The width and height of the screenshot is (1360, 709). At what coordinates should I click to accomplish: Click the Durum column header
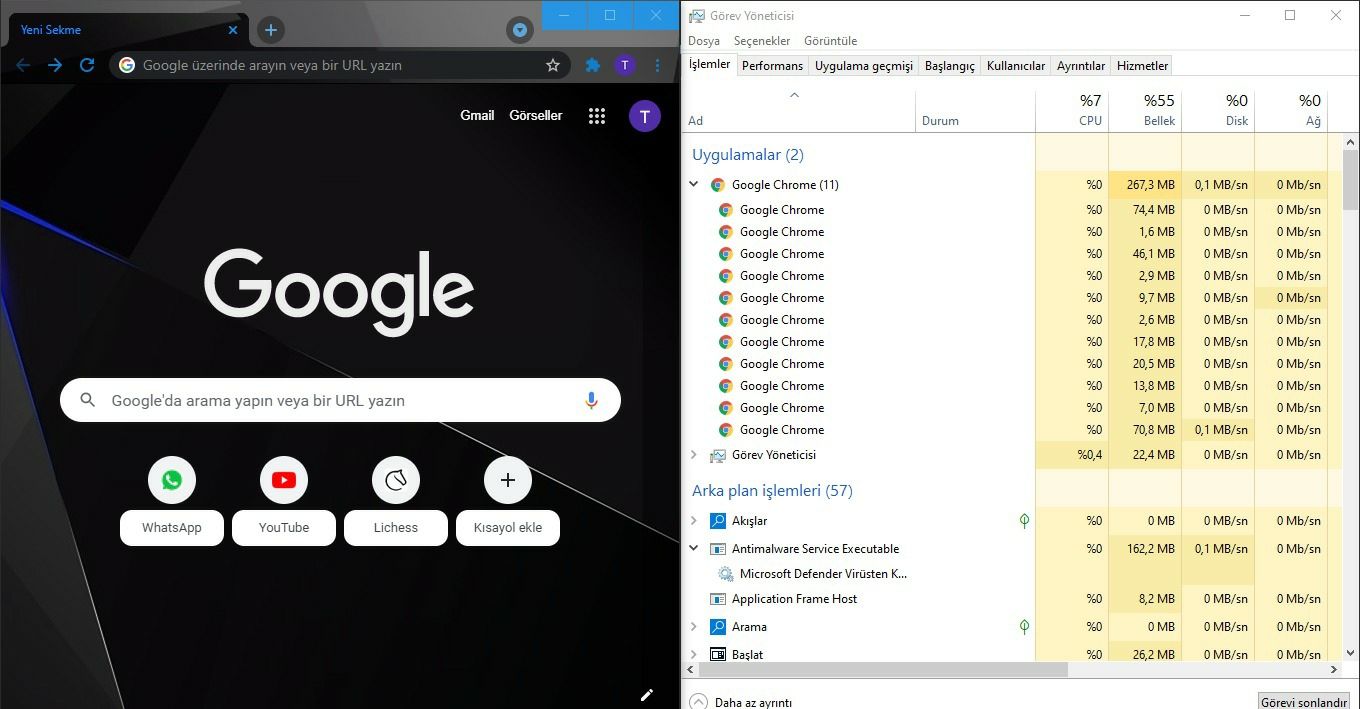pyautogui.click(x=975, y=111)
